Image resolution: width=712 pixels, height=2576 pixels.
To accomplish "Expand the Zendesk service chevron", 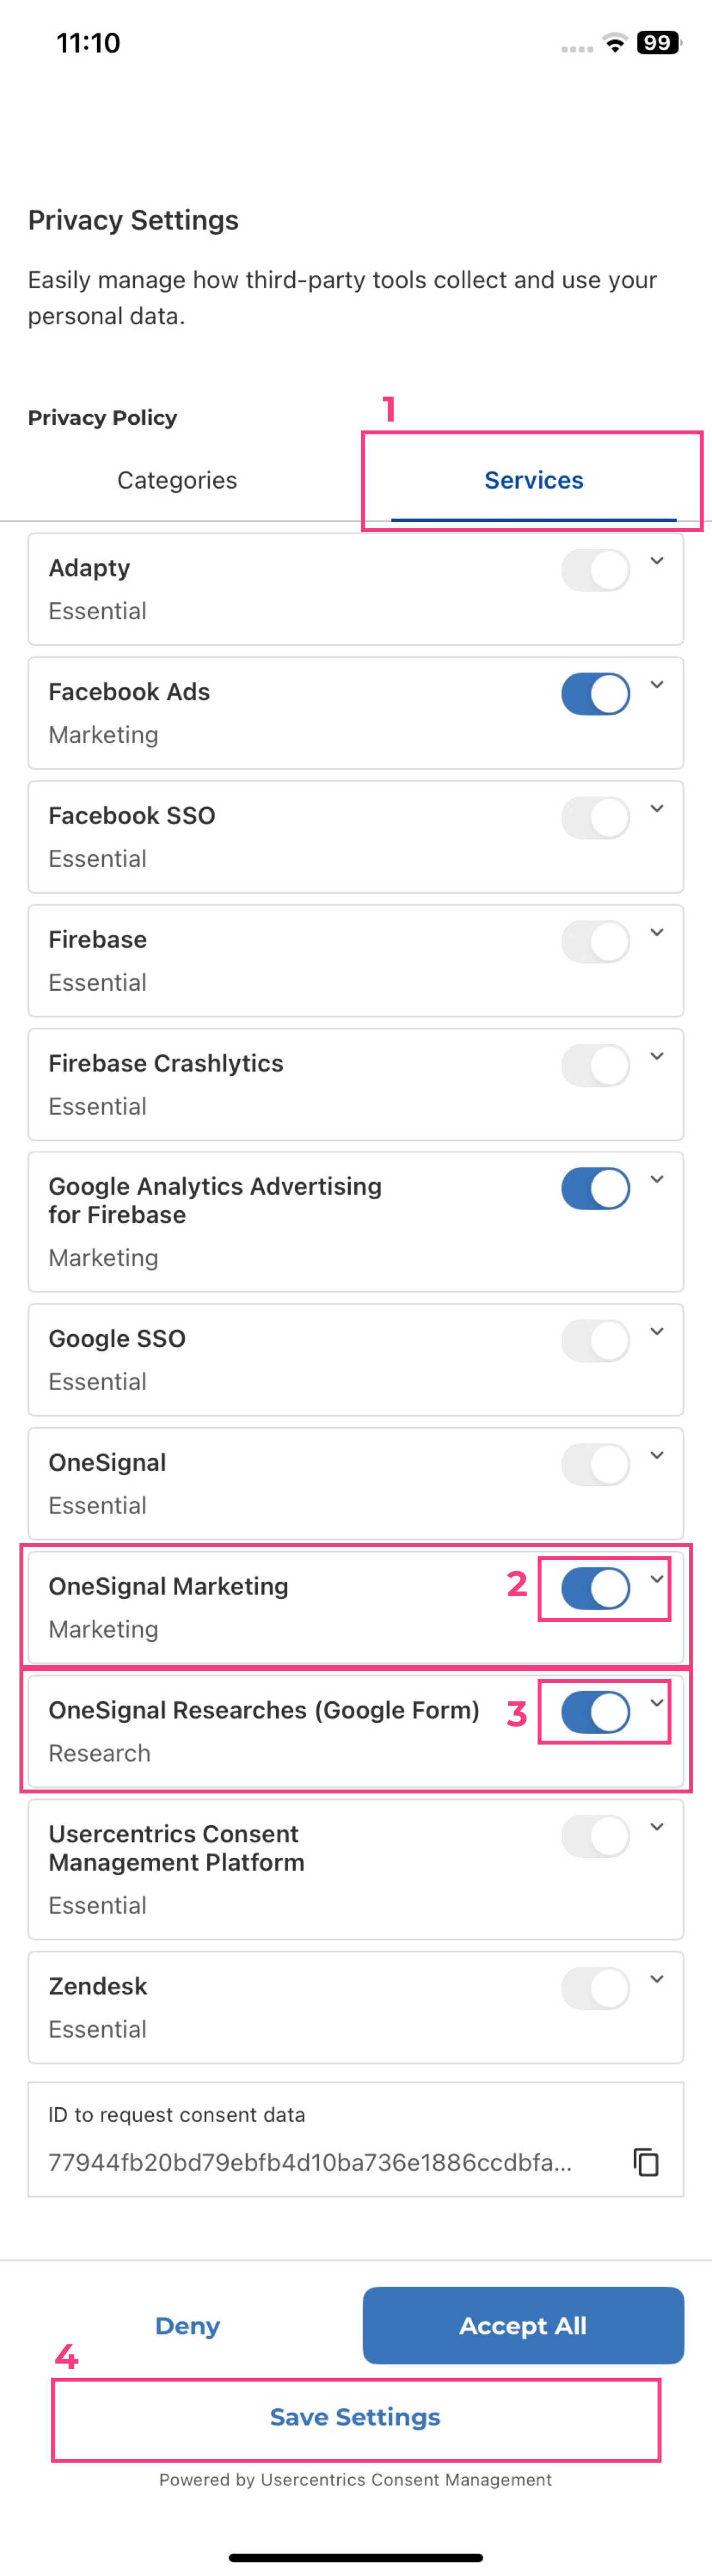I will click(x=657, y=1979).
